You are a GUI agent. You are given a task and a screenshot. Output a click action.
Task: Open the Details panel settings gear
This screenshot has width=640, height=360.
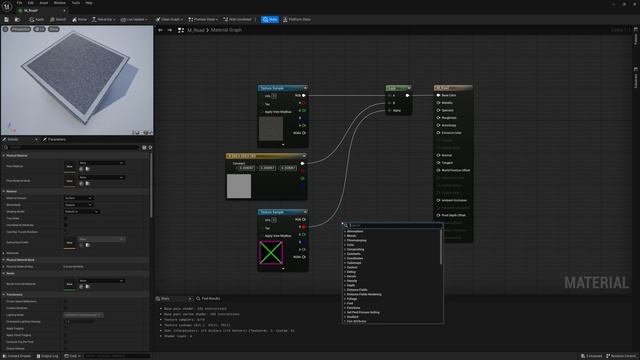tap(150, 147)
